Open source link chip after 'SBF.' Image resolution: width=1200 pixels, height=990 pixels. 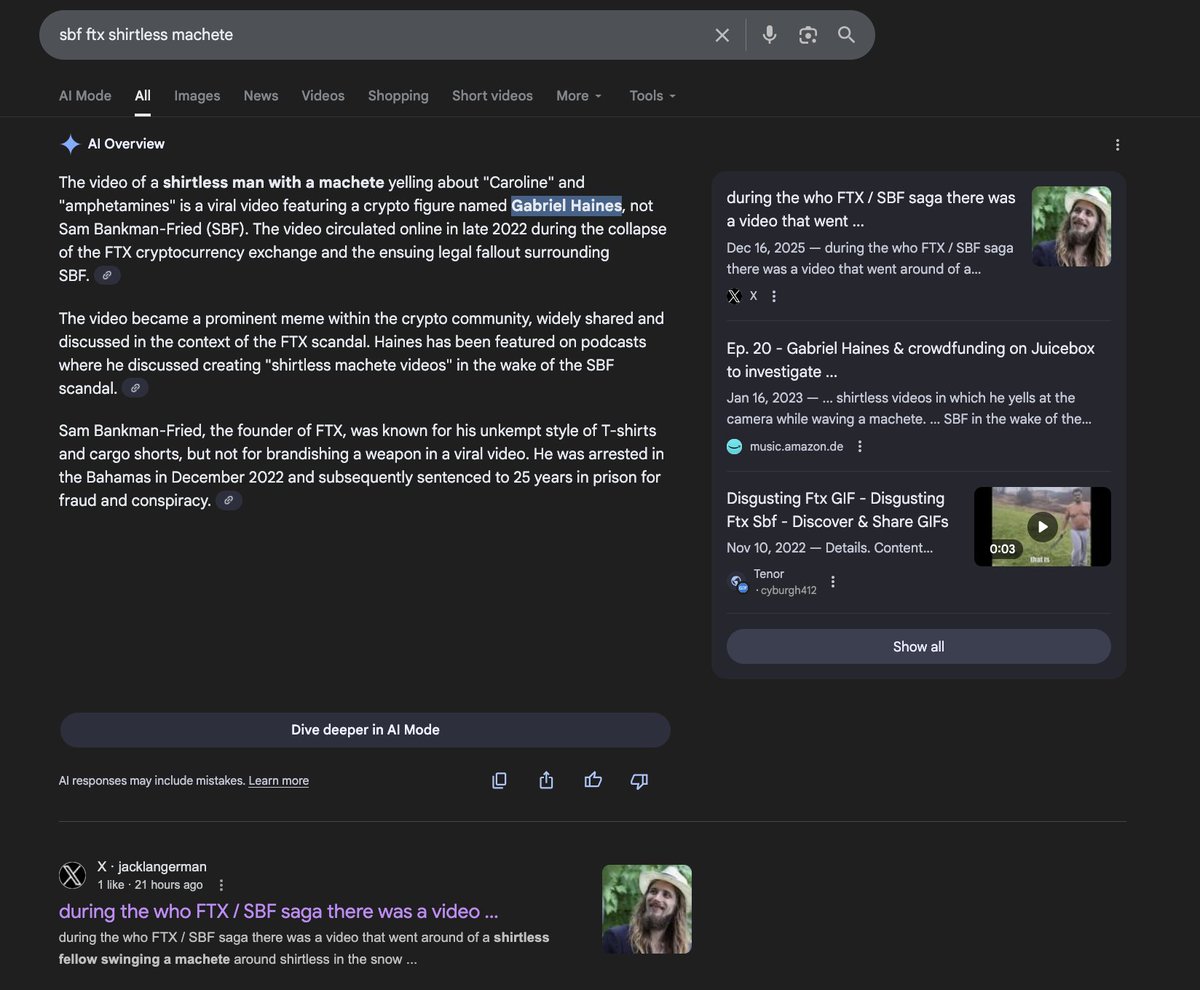point(107,276)
